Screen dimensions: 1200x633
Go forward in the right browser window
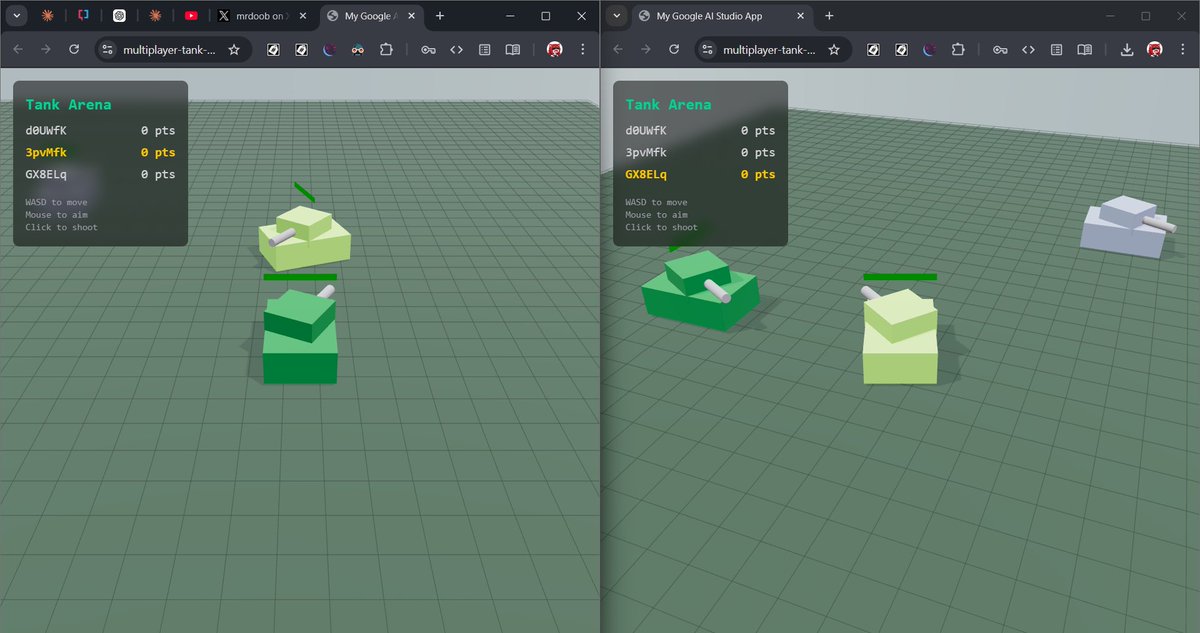point(645,49)
